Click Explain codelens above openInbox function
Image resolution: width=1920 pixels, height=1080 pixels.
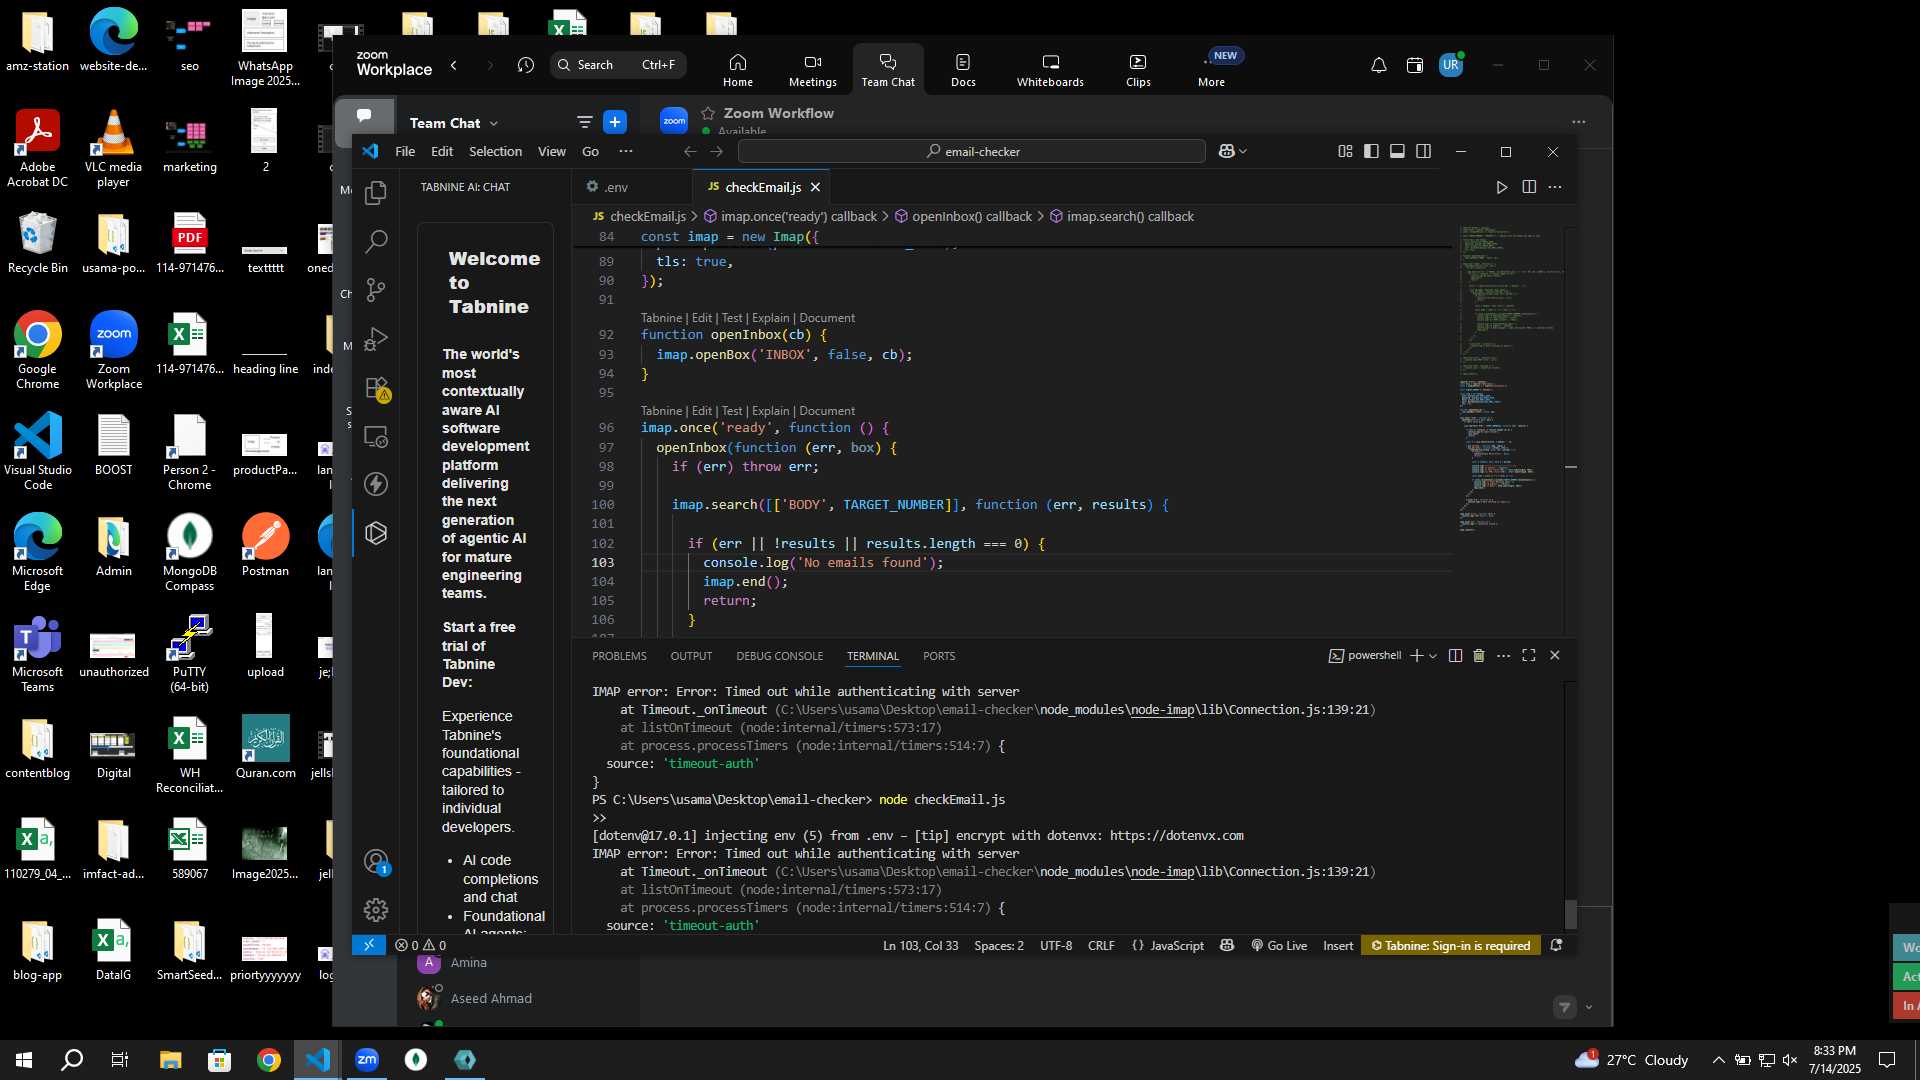[770, 318]
